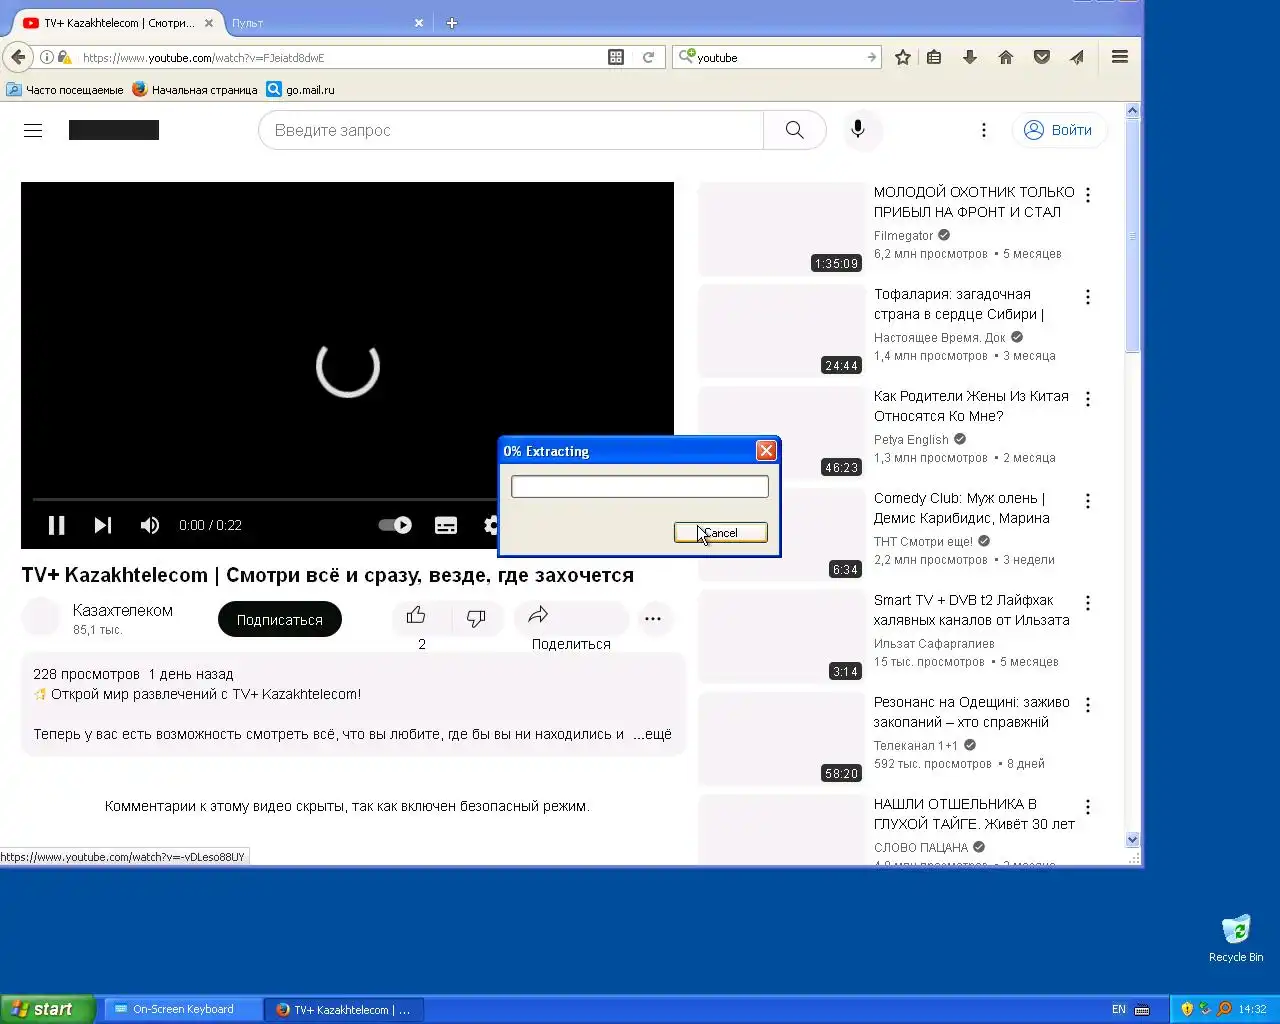1280x1024 pixels.
Task: Open options menu for Comedy Club video
Action: (x=1088, y=501)
